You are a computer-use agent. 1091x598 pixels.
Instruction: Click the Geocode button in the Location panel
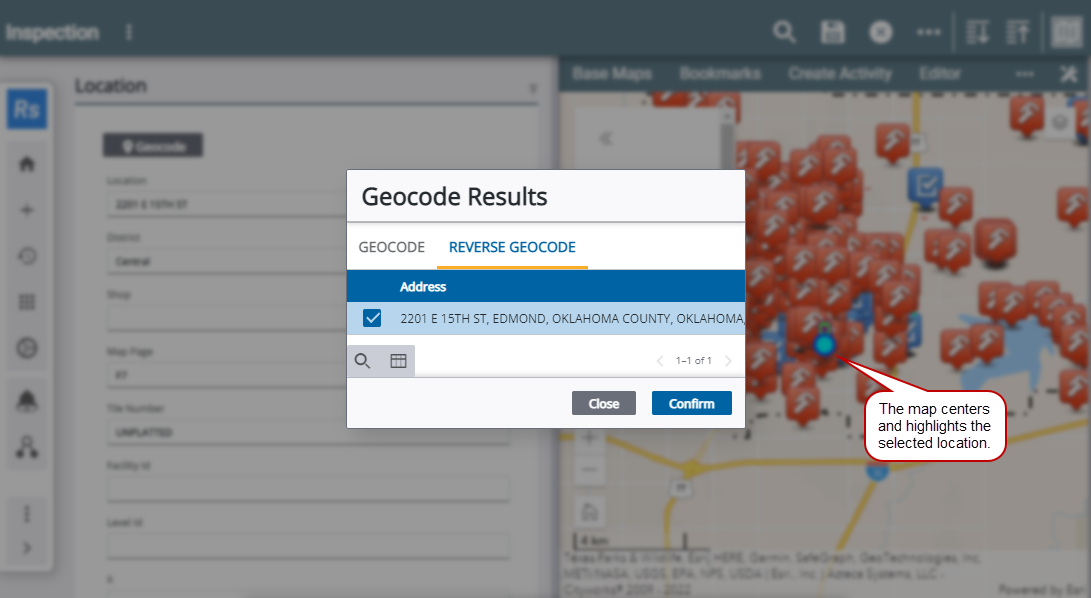click(x=152, y=144)
